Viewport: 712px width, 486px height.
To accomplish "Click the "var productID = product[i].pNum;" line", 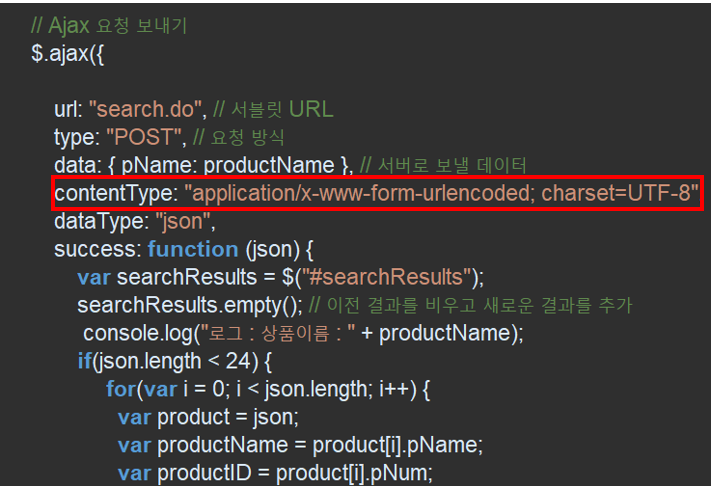I will pyautogui.click(x=275, y=474).
